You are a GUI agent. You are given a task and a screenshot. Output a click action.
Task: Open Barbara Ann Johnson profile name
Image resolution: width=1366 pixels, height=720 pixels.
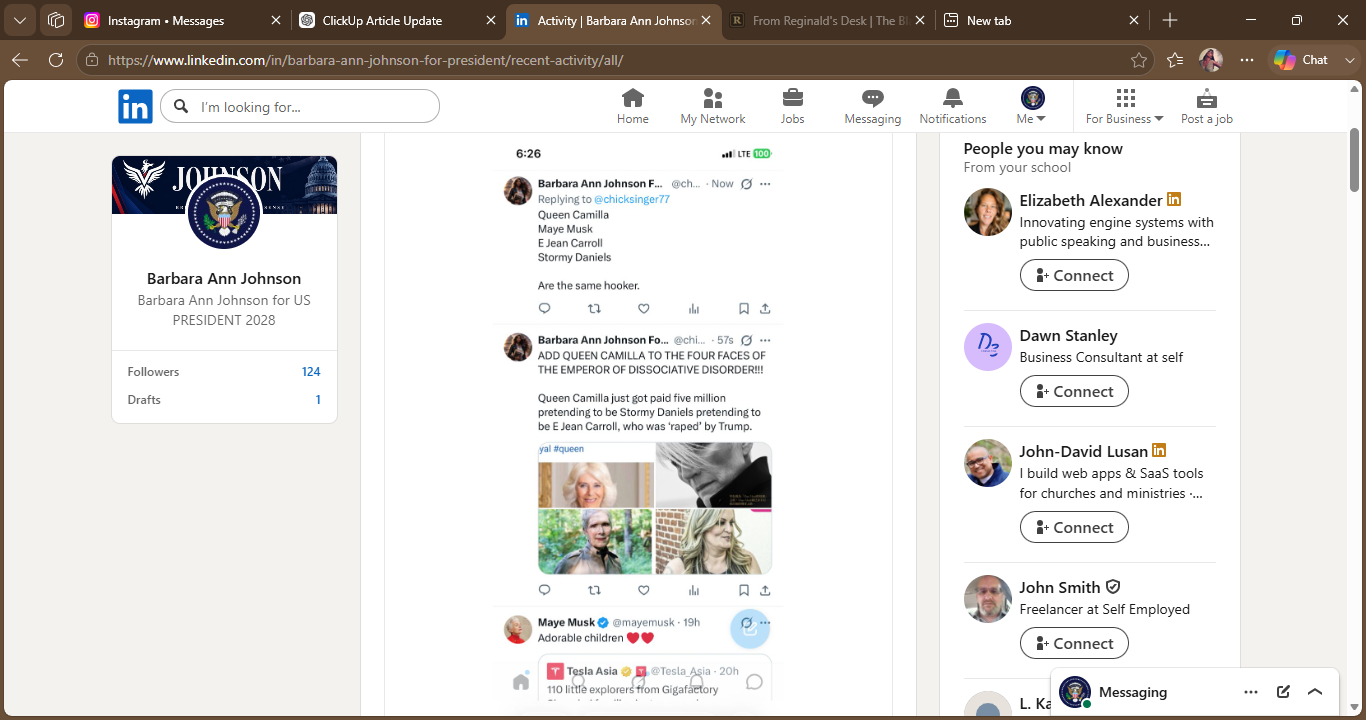(x=224, y=279)
